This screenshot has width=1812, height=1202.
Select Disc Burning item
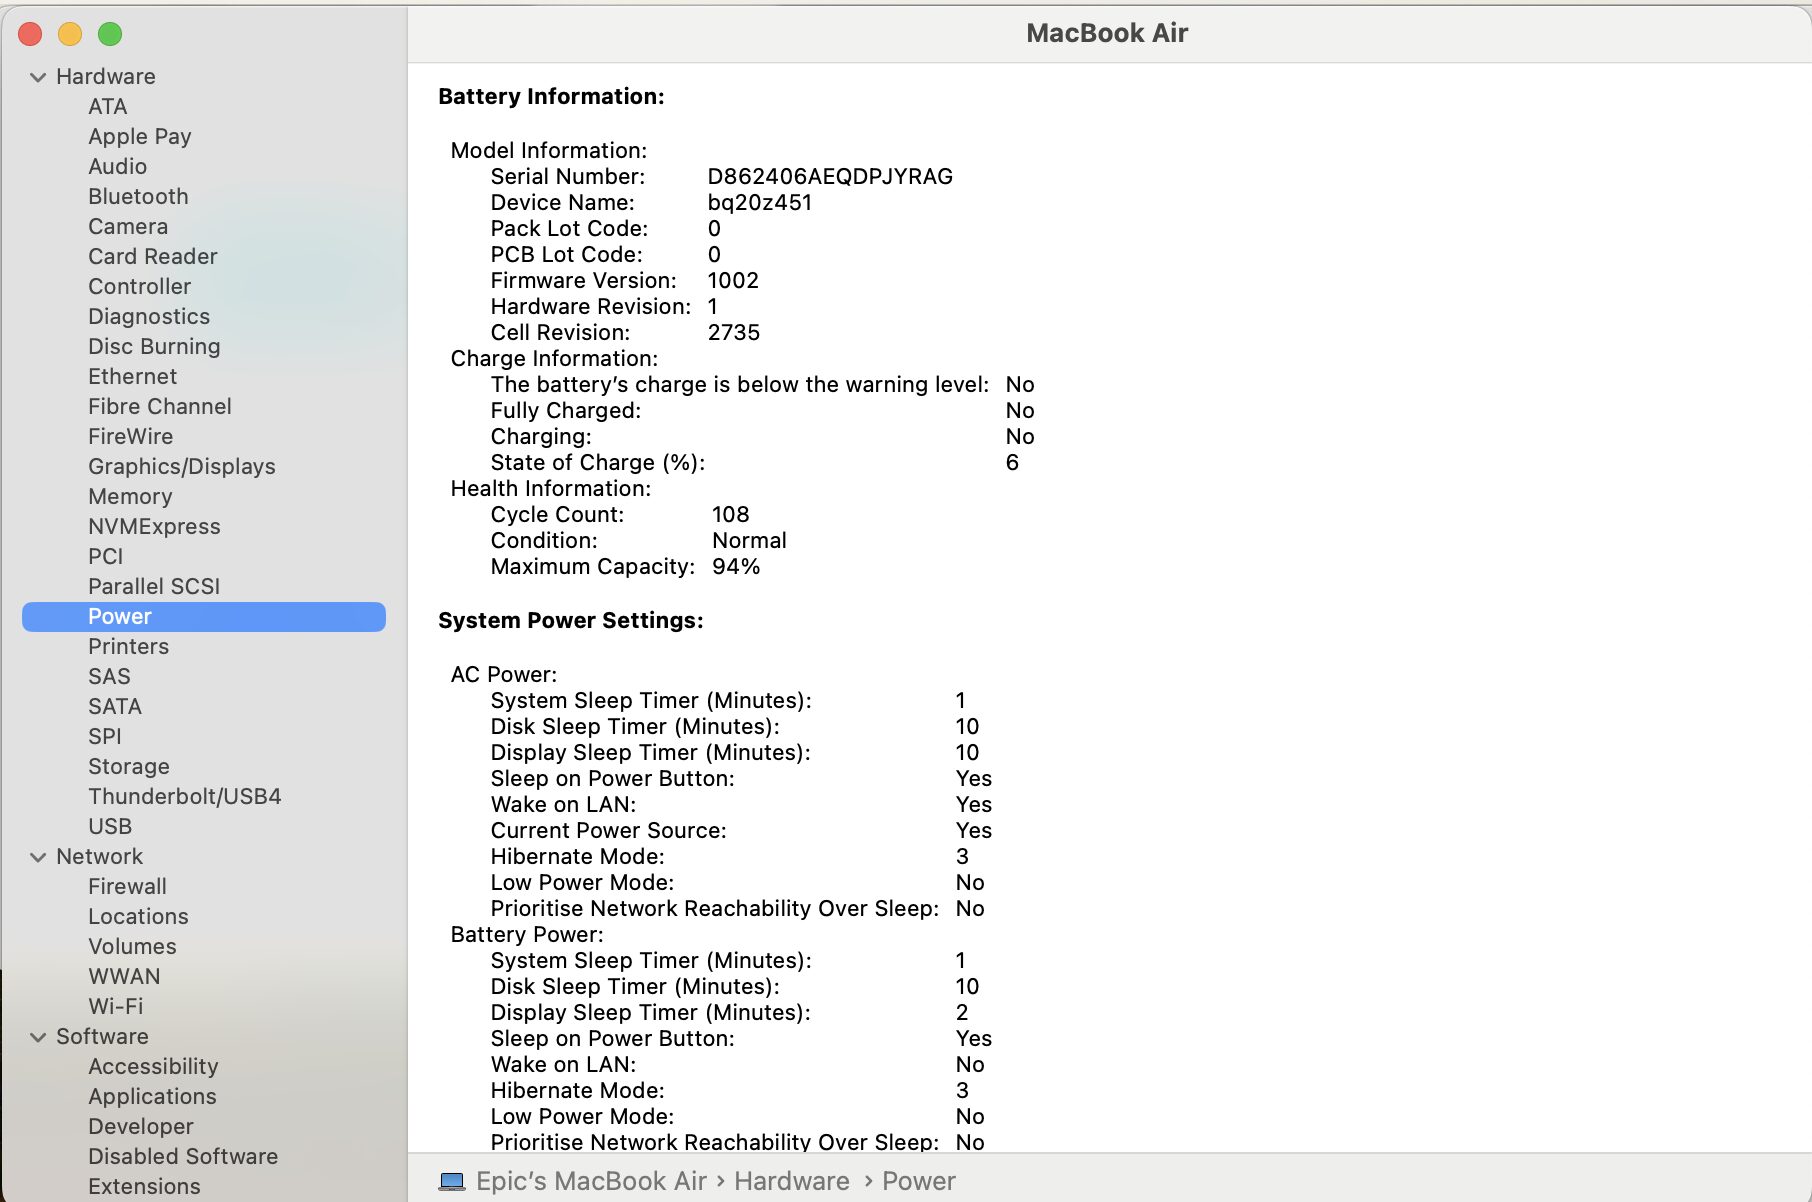(x=154, y=347)
